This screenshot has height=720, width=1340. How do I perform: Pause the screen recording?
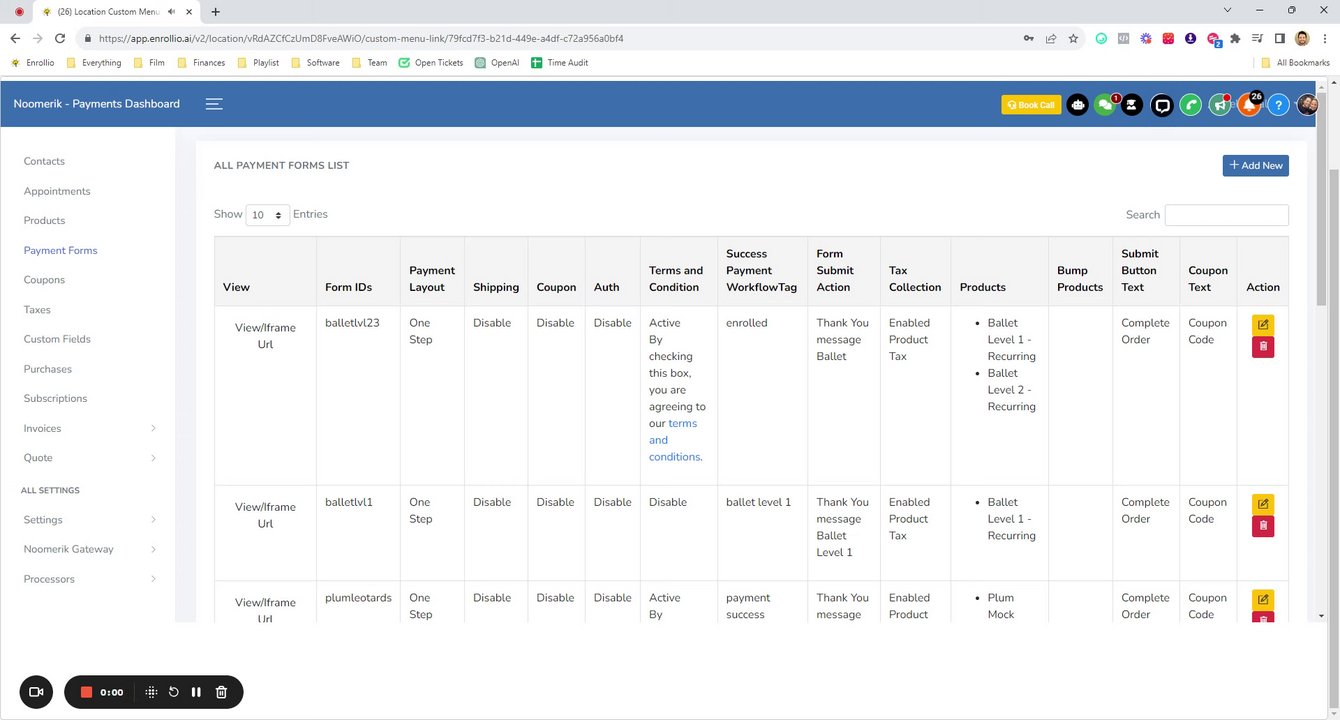coord(196,692)
